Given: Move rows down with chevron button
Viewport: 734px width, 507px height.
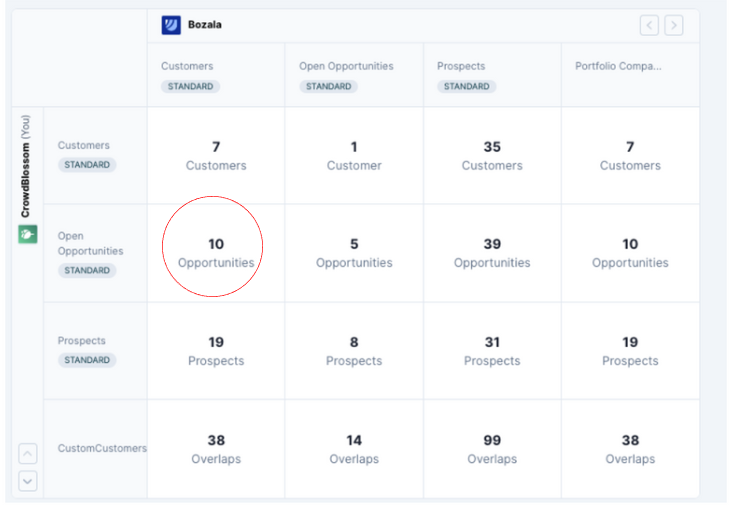Looking at the screenshot, I should 28,481.
